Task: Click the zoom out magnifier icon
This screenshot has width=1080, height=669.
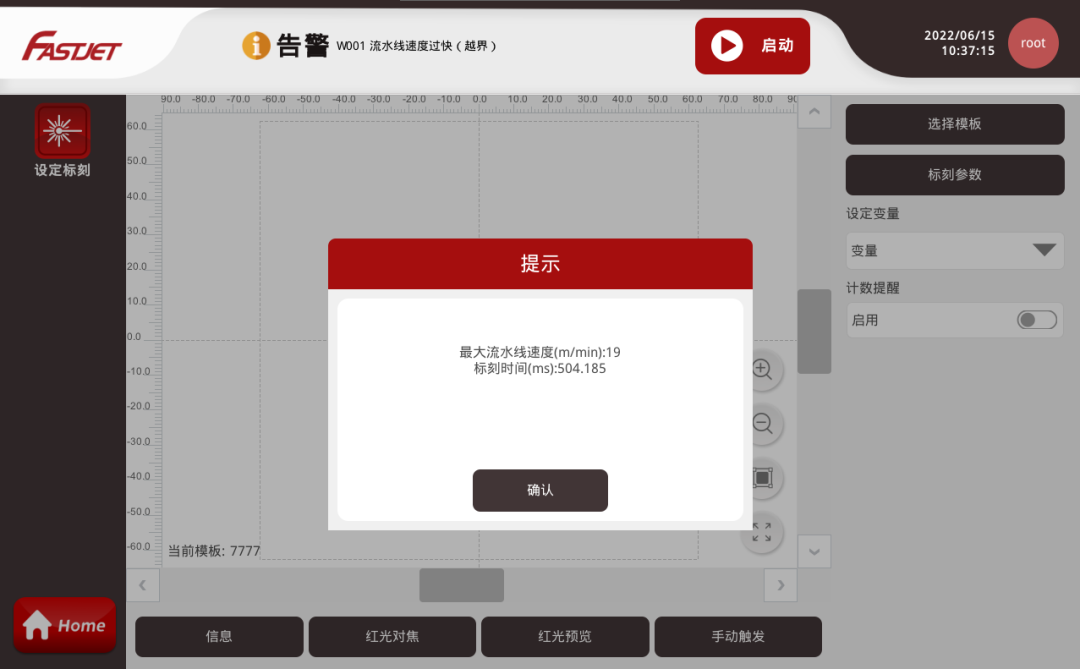Action: click(x=762, y=424)
